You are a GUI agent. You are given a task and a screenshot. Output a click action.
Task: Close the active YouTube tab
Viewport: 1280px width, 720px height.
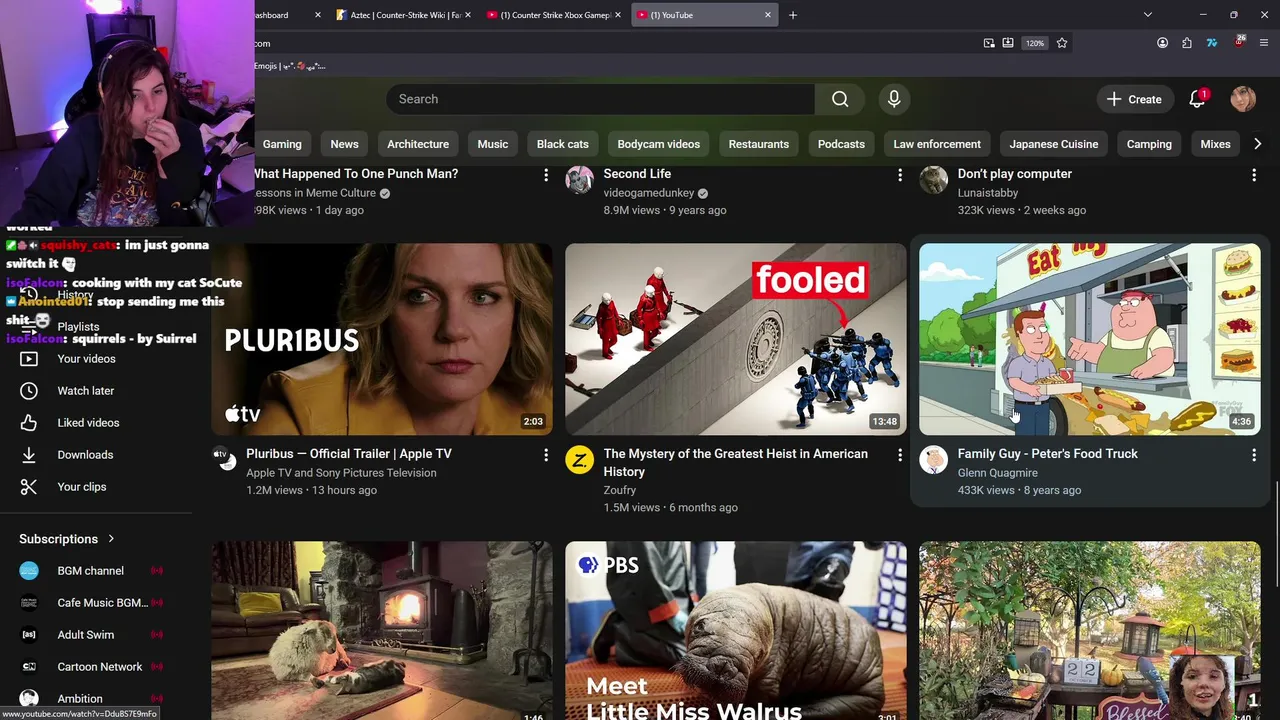[x=768, y=15]
